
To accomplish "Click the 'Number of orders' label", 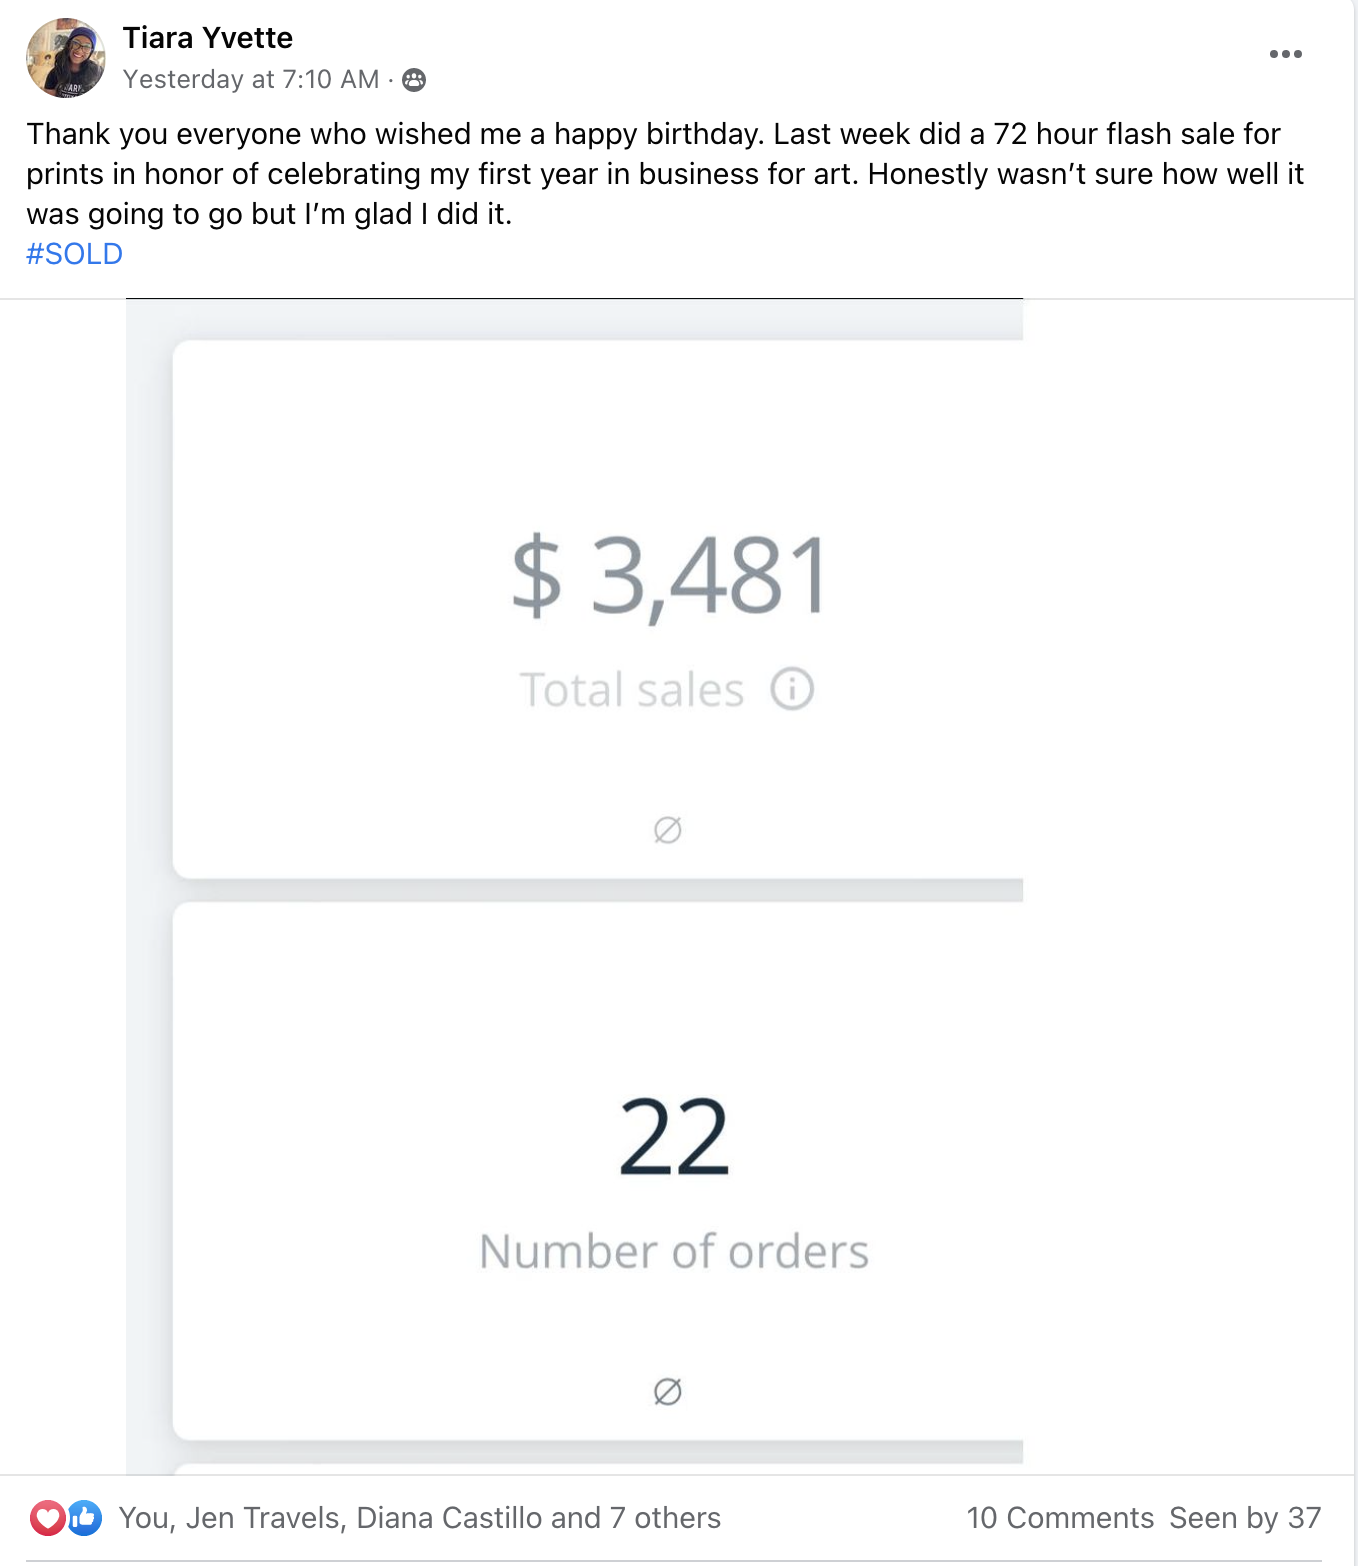I will coord(674,1252).
